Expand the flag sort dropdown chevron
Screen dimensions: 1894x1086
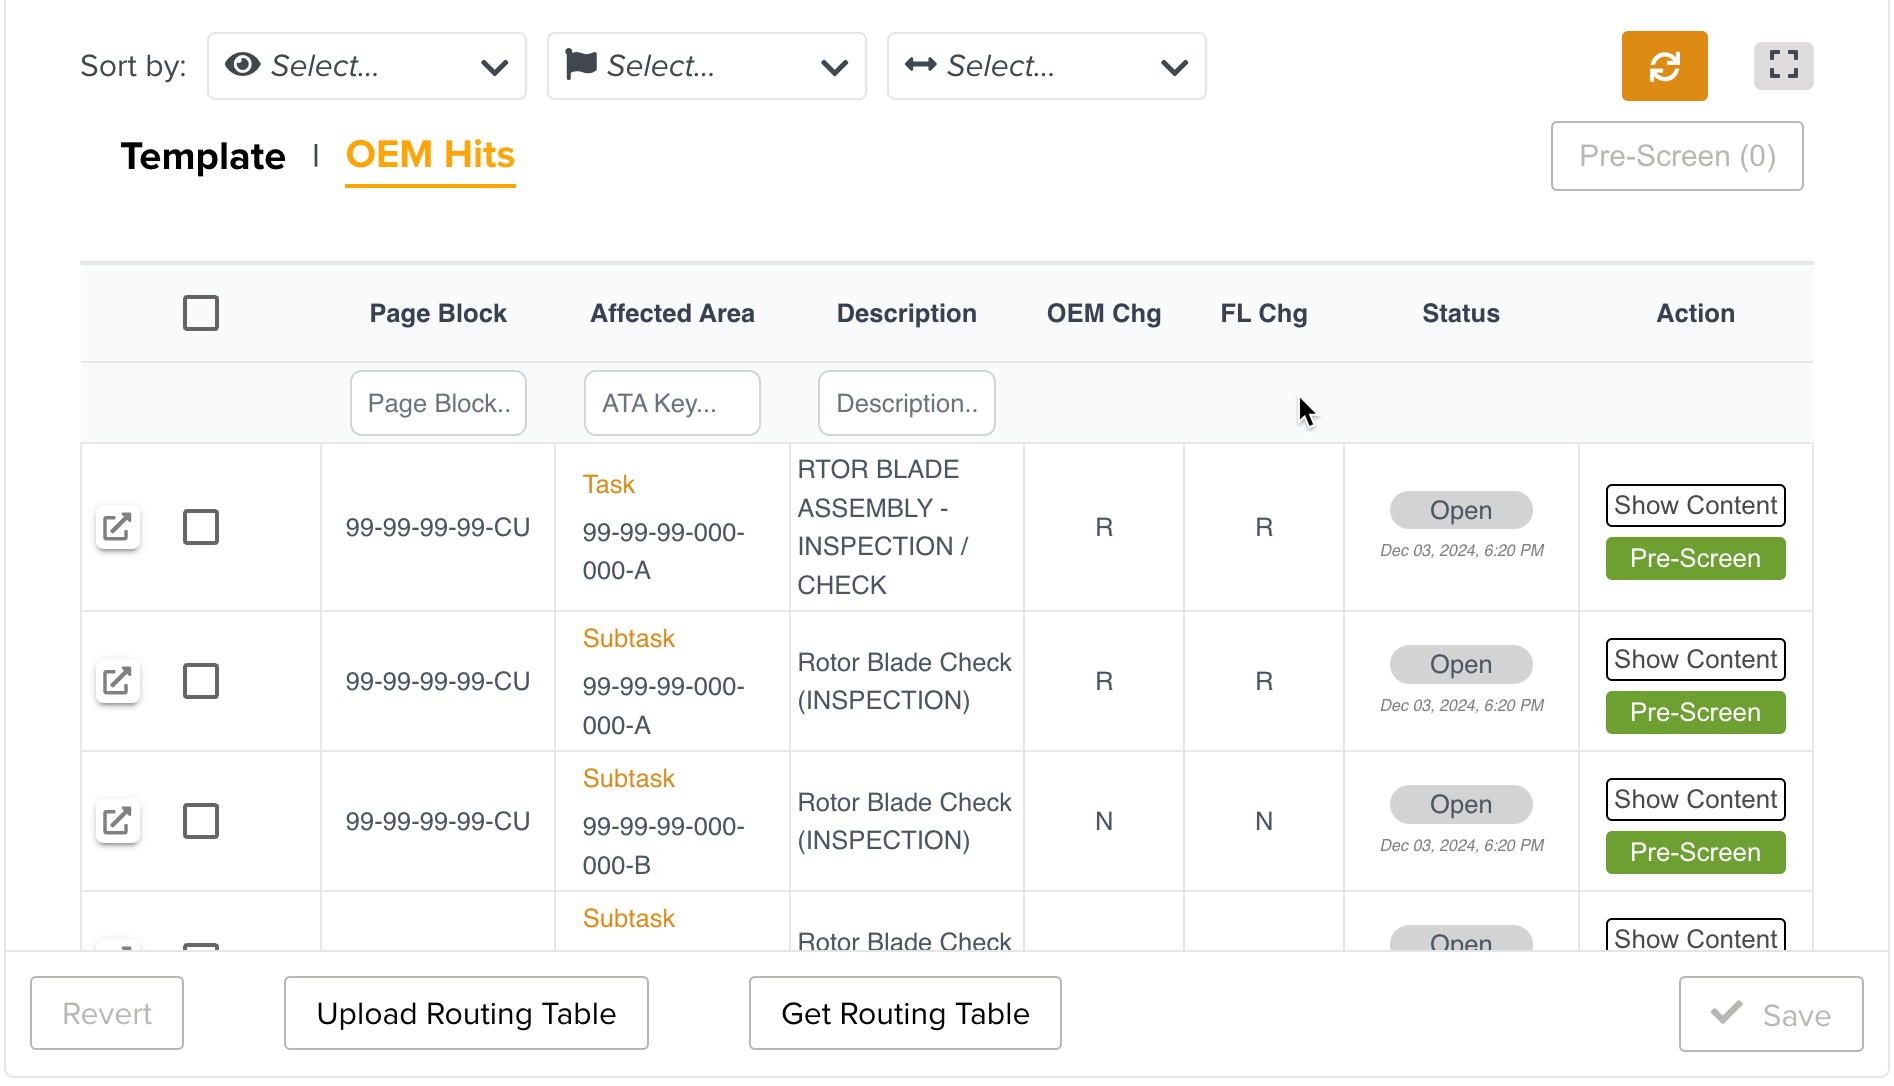click(834, 67)
